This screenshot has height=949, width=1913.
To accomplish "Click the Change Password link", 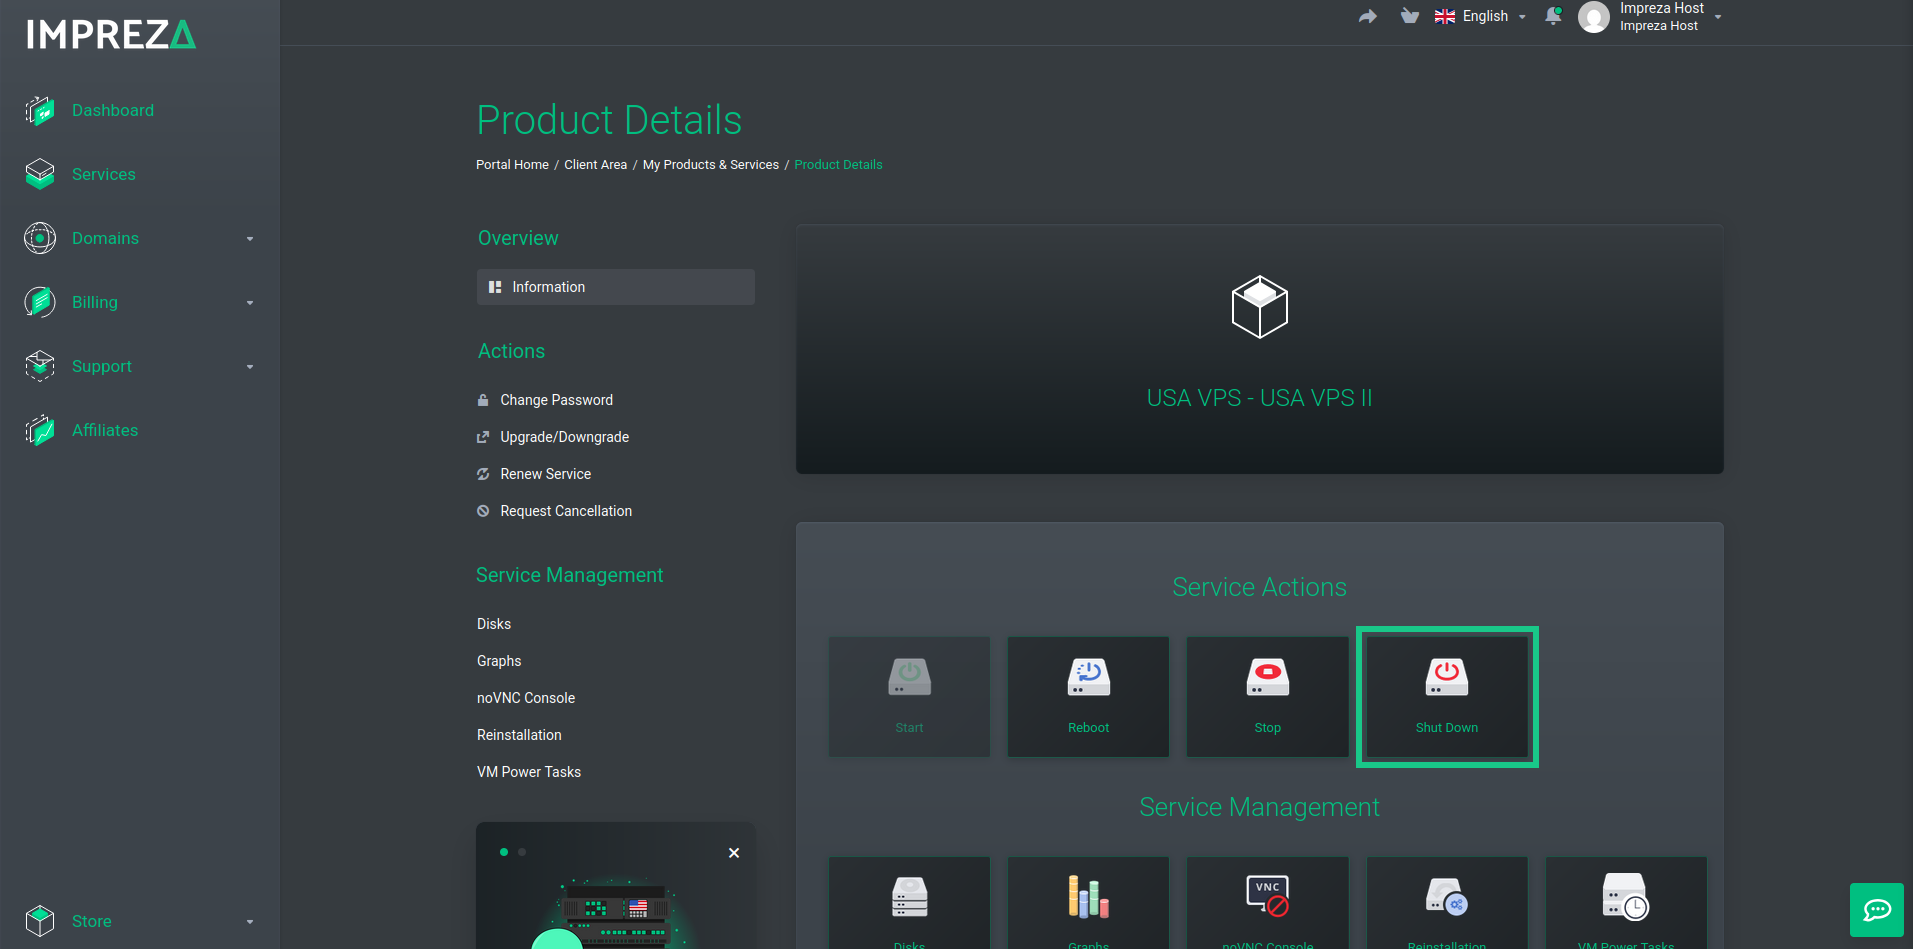I will pyautogui.click(x=556, y=400).
